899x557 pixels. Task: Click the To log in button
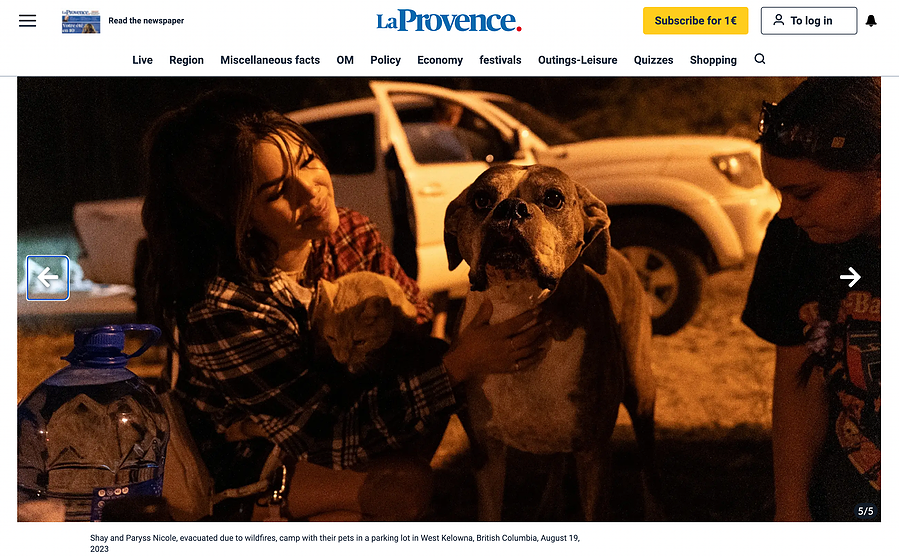click(809, 21)
